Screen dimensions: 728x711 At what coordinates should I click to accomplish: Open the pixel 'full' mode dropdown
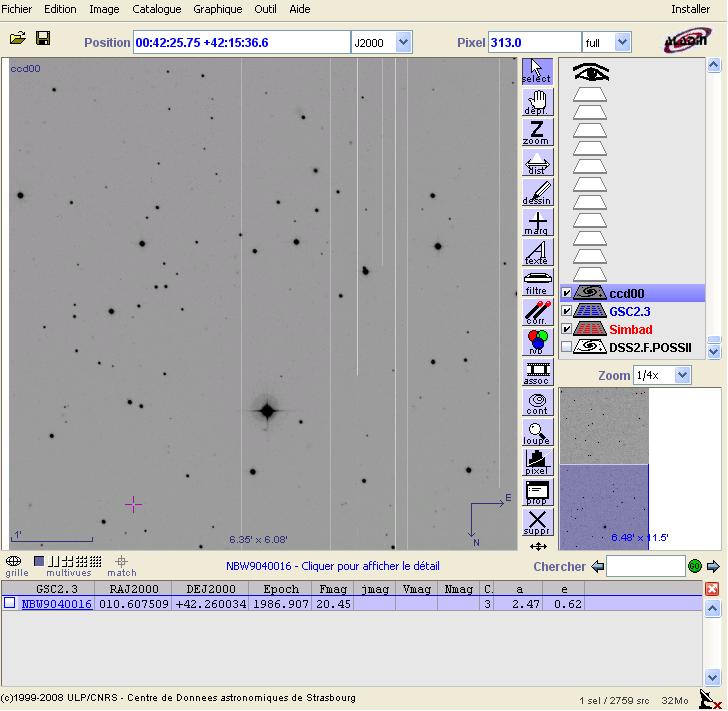(622, 43)
